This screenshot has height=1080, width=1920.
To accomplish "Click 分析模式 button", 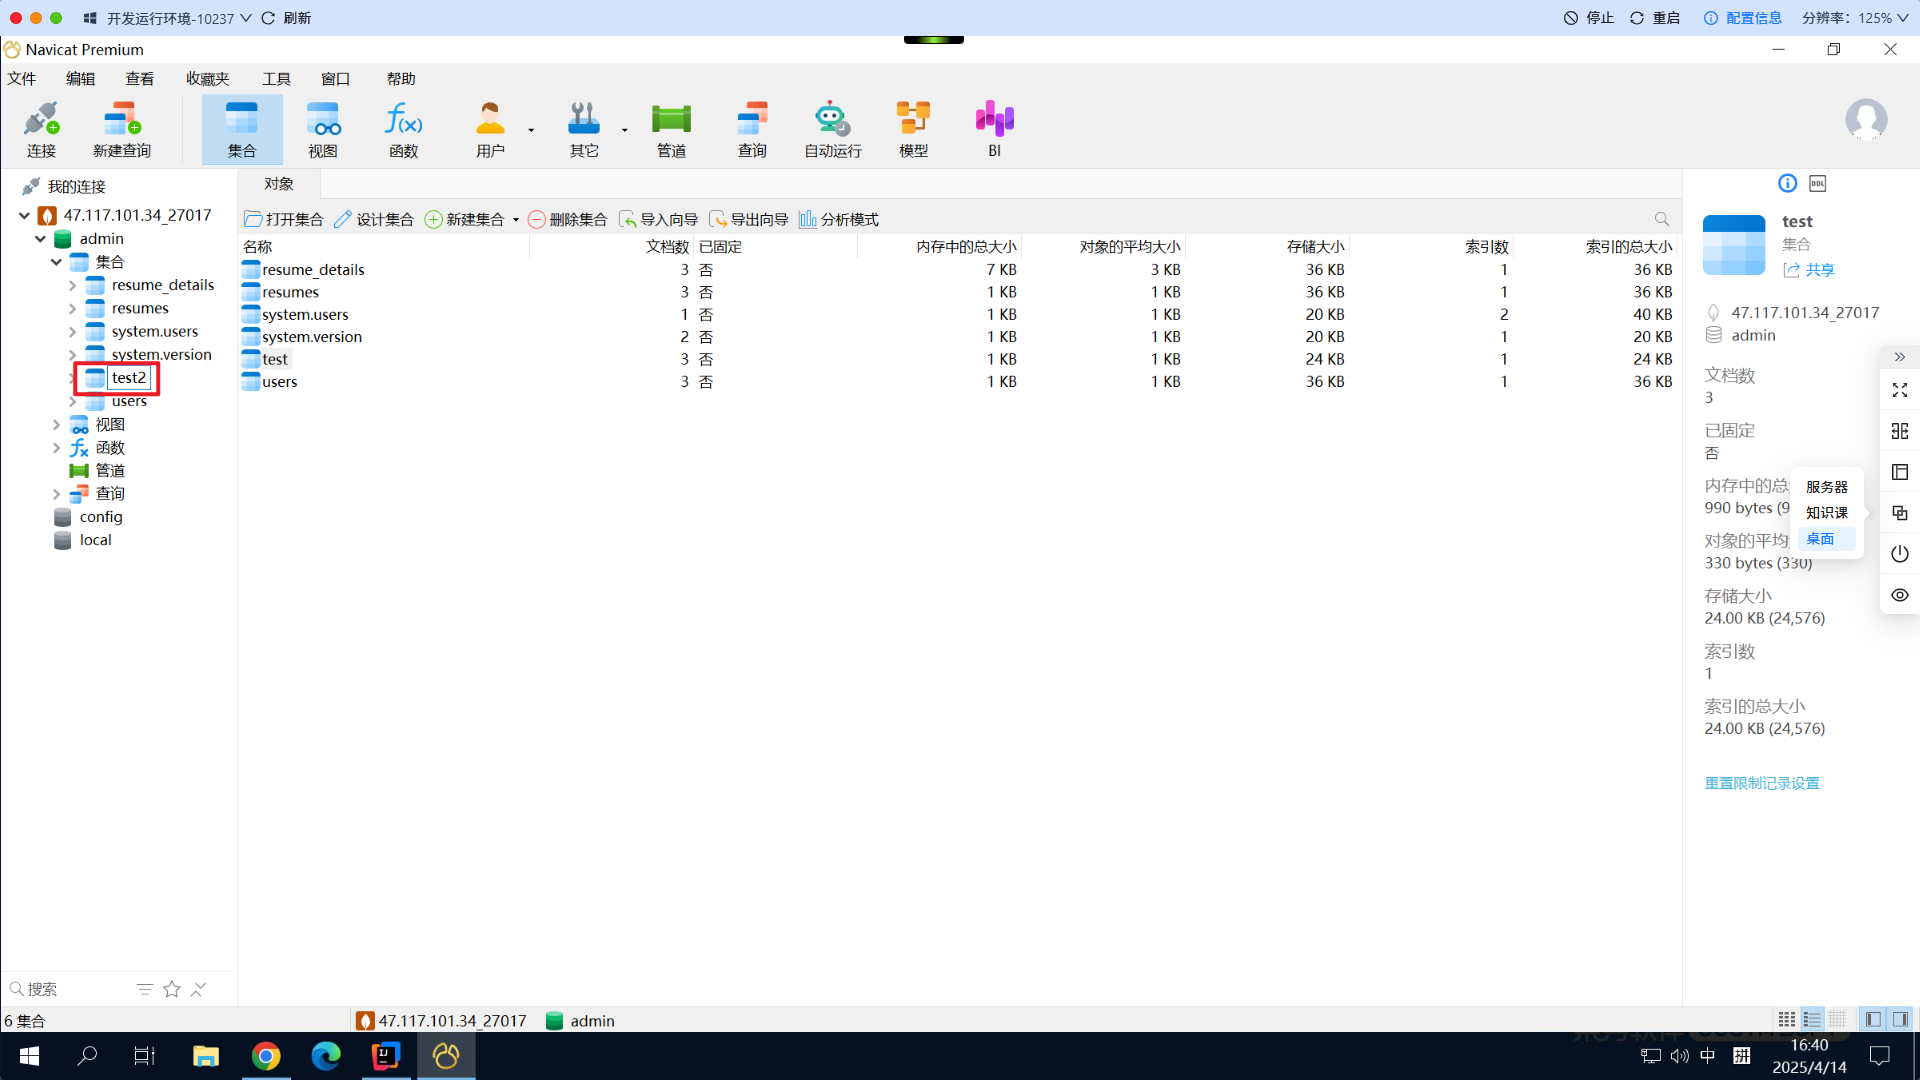I will coord(839,219).
